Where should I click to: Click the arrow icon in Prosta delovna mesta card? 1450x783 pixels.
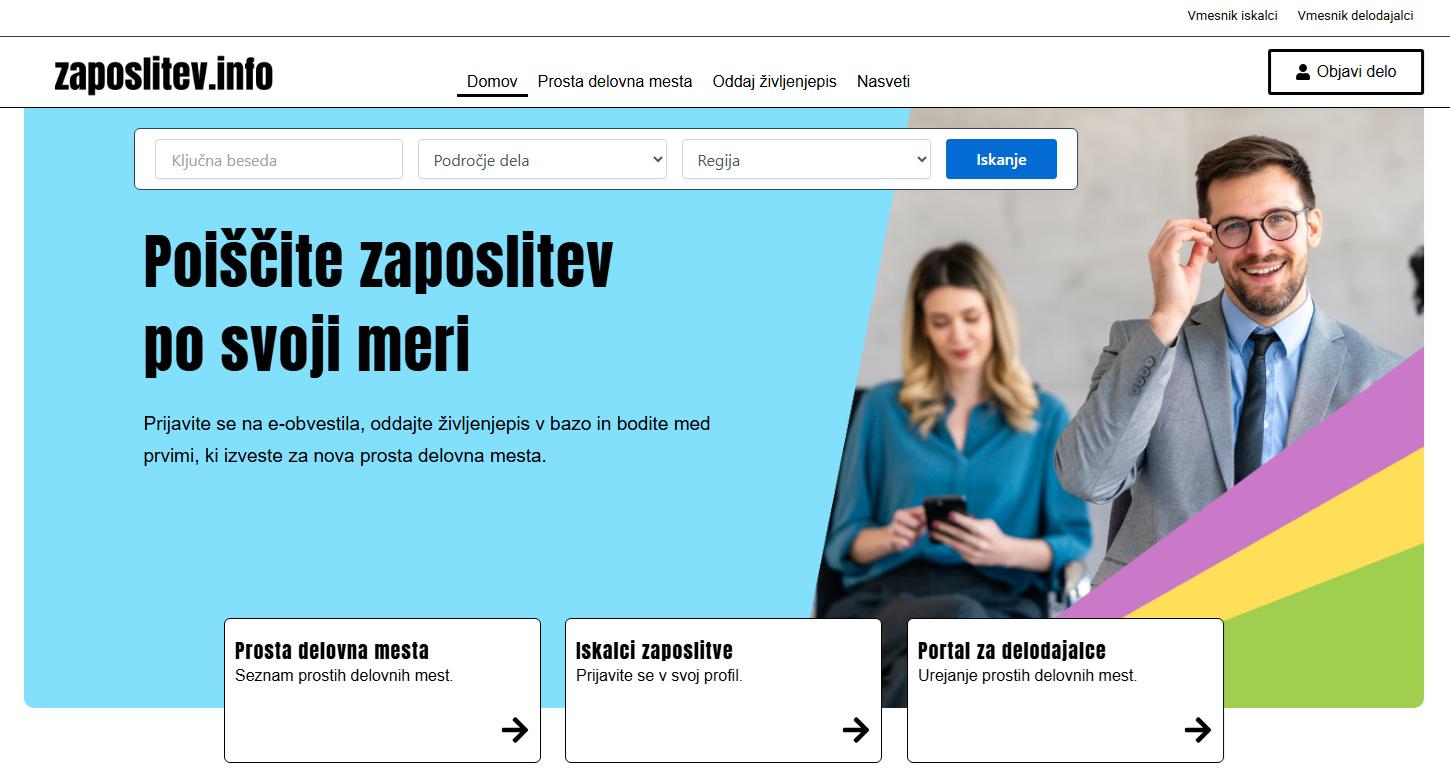515,730
